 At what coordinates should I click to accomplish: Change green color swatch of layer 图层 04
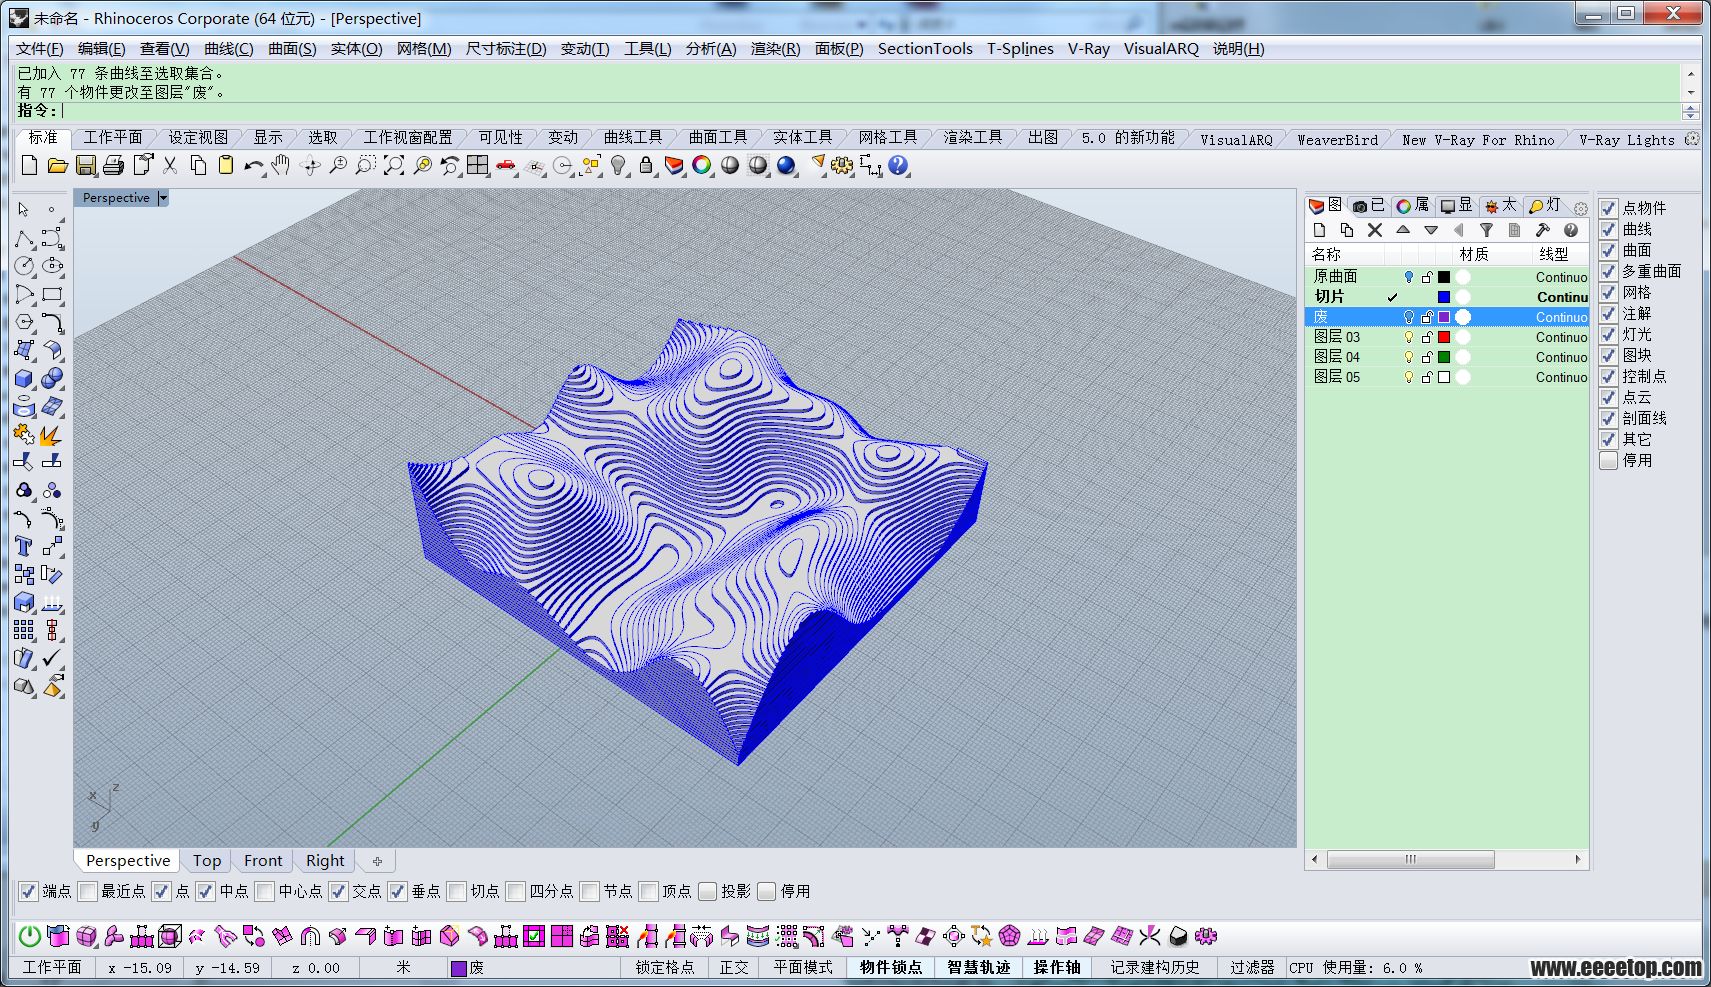click(x=1444, y=357)
